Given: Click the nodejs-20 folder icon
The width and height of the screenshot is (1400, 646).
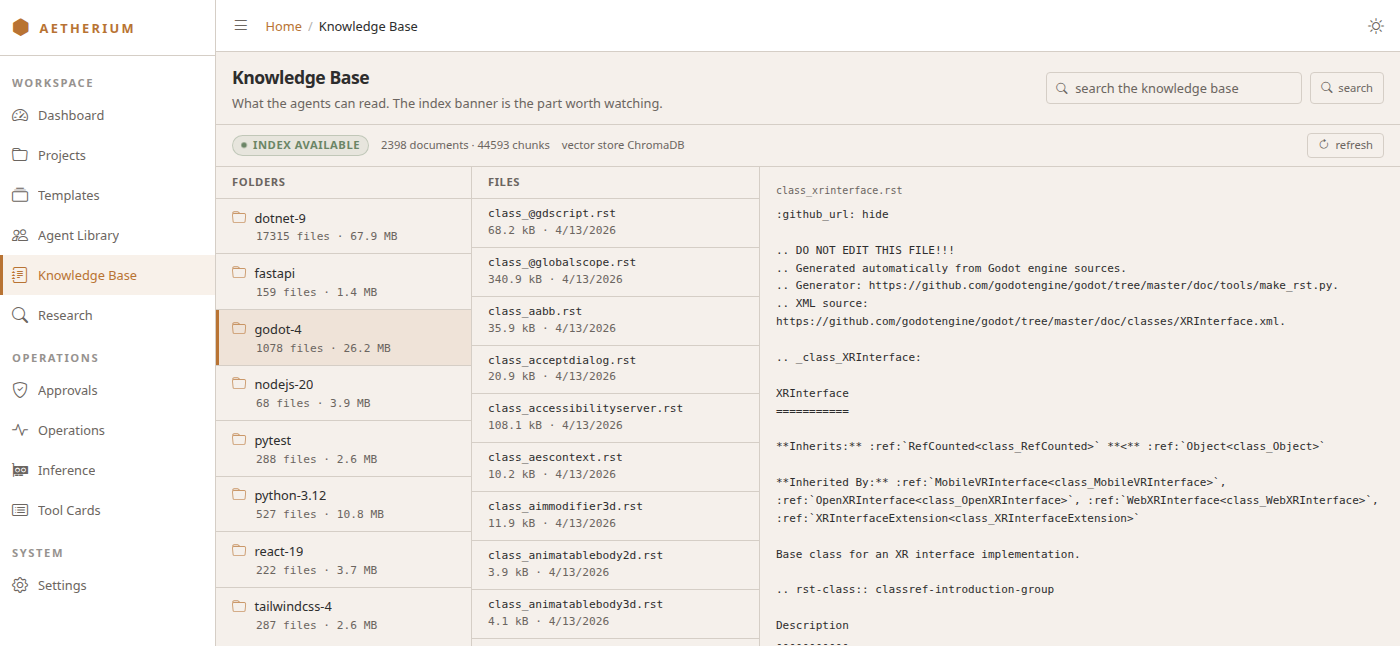Looking at the screenshot, I should (x=239, y=383).
